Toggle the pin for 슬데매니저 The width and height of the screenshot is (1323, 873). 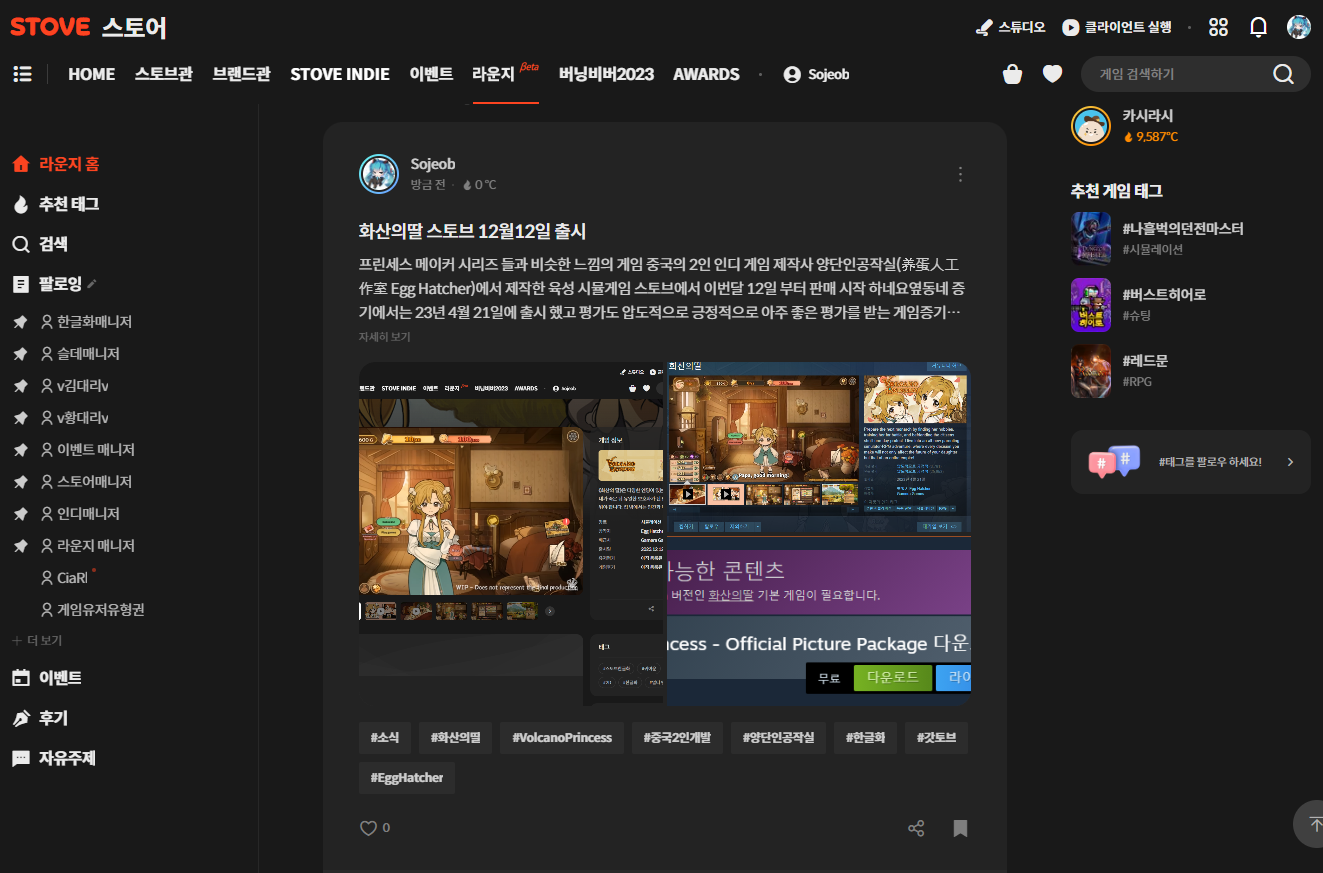tap(20, 354)
